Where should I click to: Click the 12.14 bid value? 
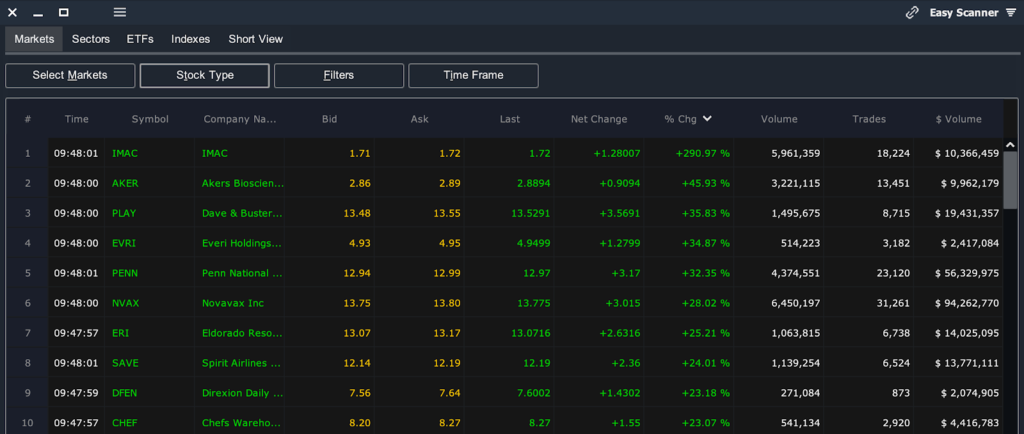click(359, 363)
